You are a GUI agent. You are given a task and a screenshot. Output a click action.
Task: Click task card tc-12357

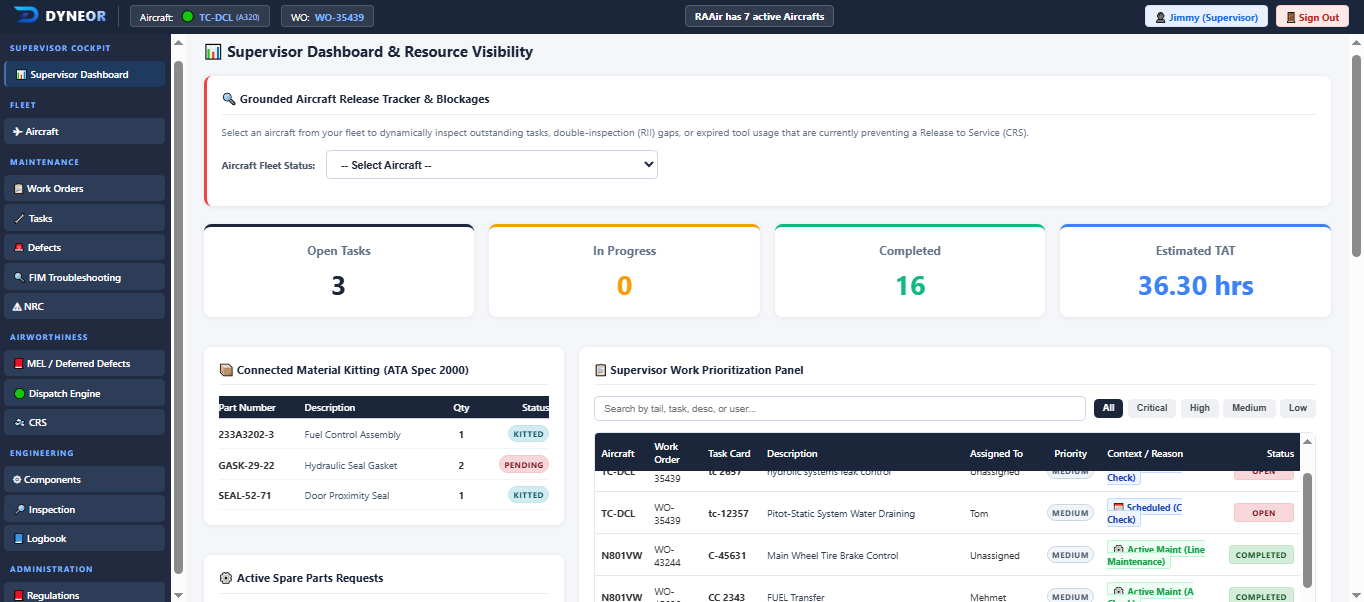(728, 514)
